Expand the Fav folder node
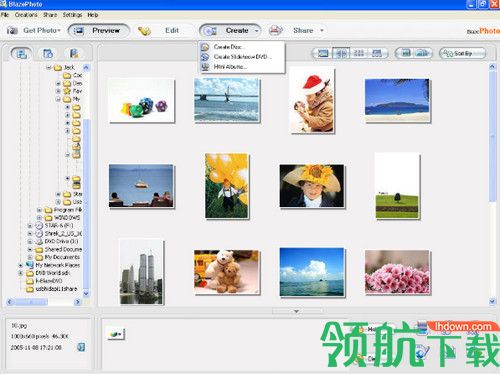The height and width of the screenshot is (374, 500). [58, 91]
